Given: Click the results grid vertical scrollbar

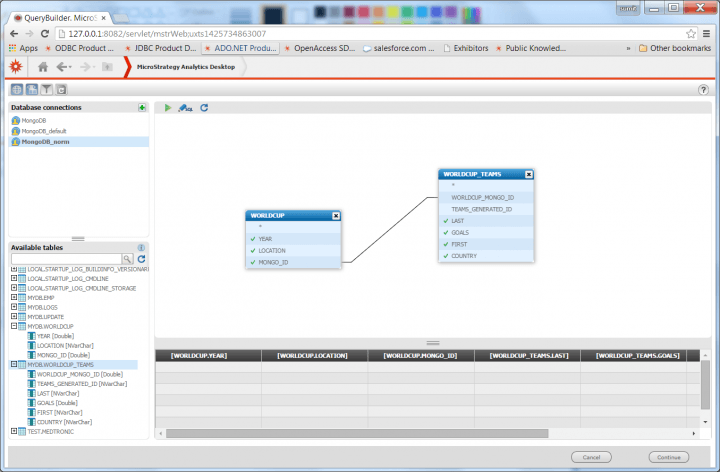Looking at the screenshot, I should [705, 385].
